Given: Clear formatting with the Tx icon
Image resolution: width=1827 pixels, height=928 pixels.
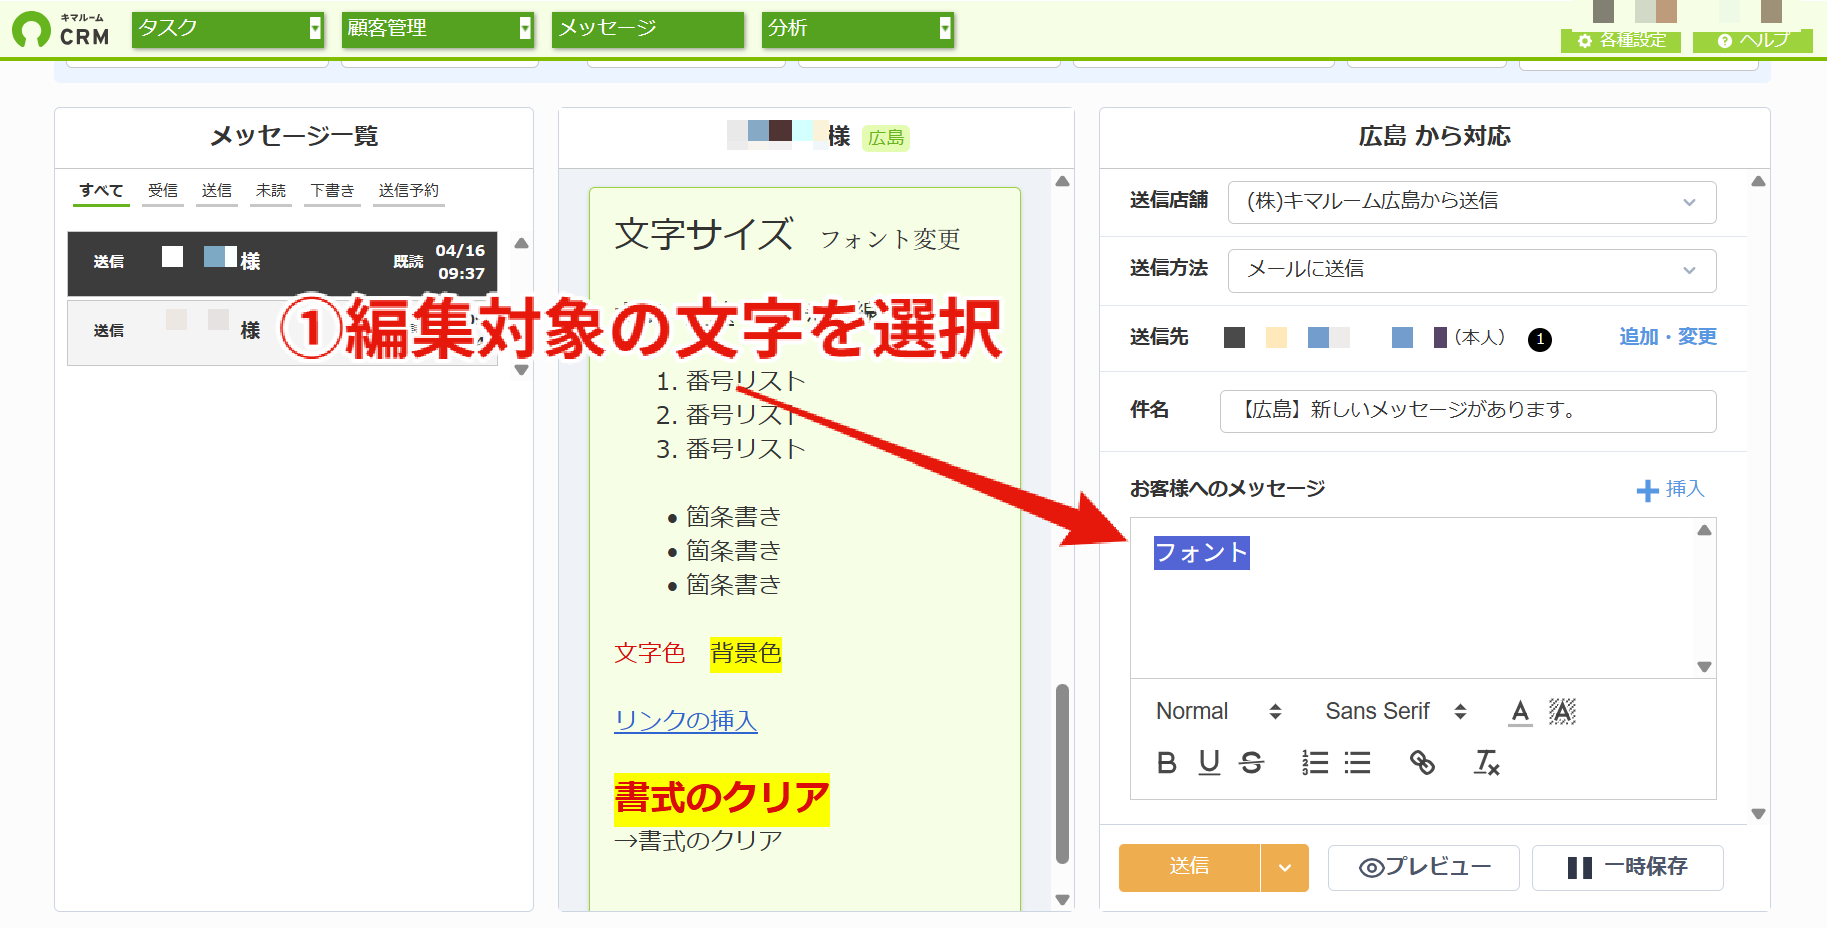Looking at the screenshot, I should coord(1487,763).
